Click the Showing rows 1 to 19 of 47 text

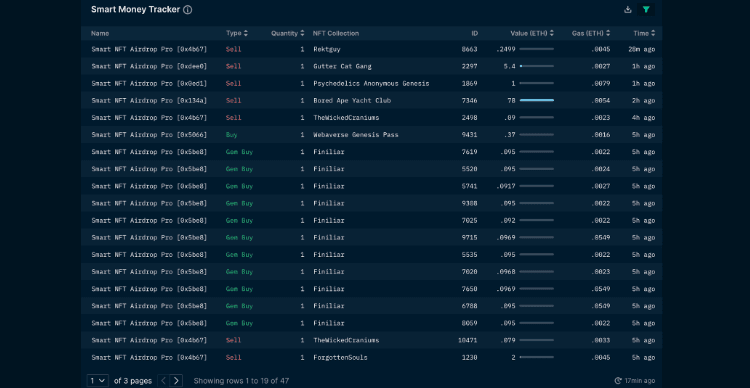[x=241, y=381]
